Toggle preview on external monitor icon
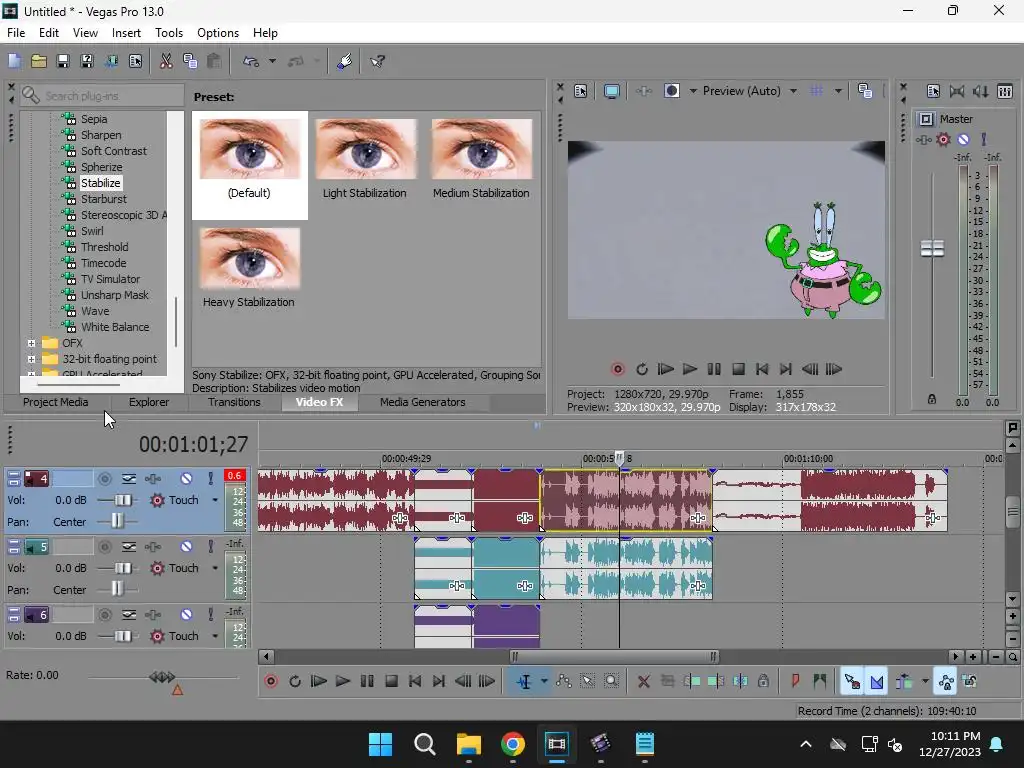 coord(612,91)
